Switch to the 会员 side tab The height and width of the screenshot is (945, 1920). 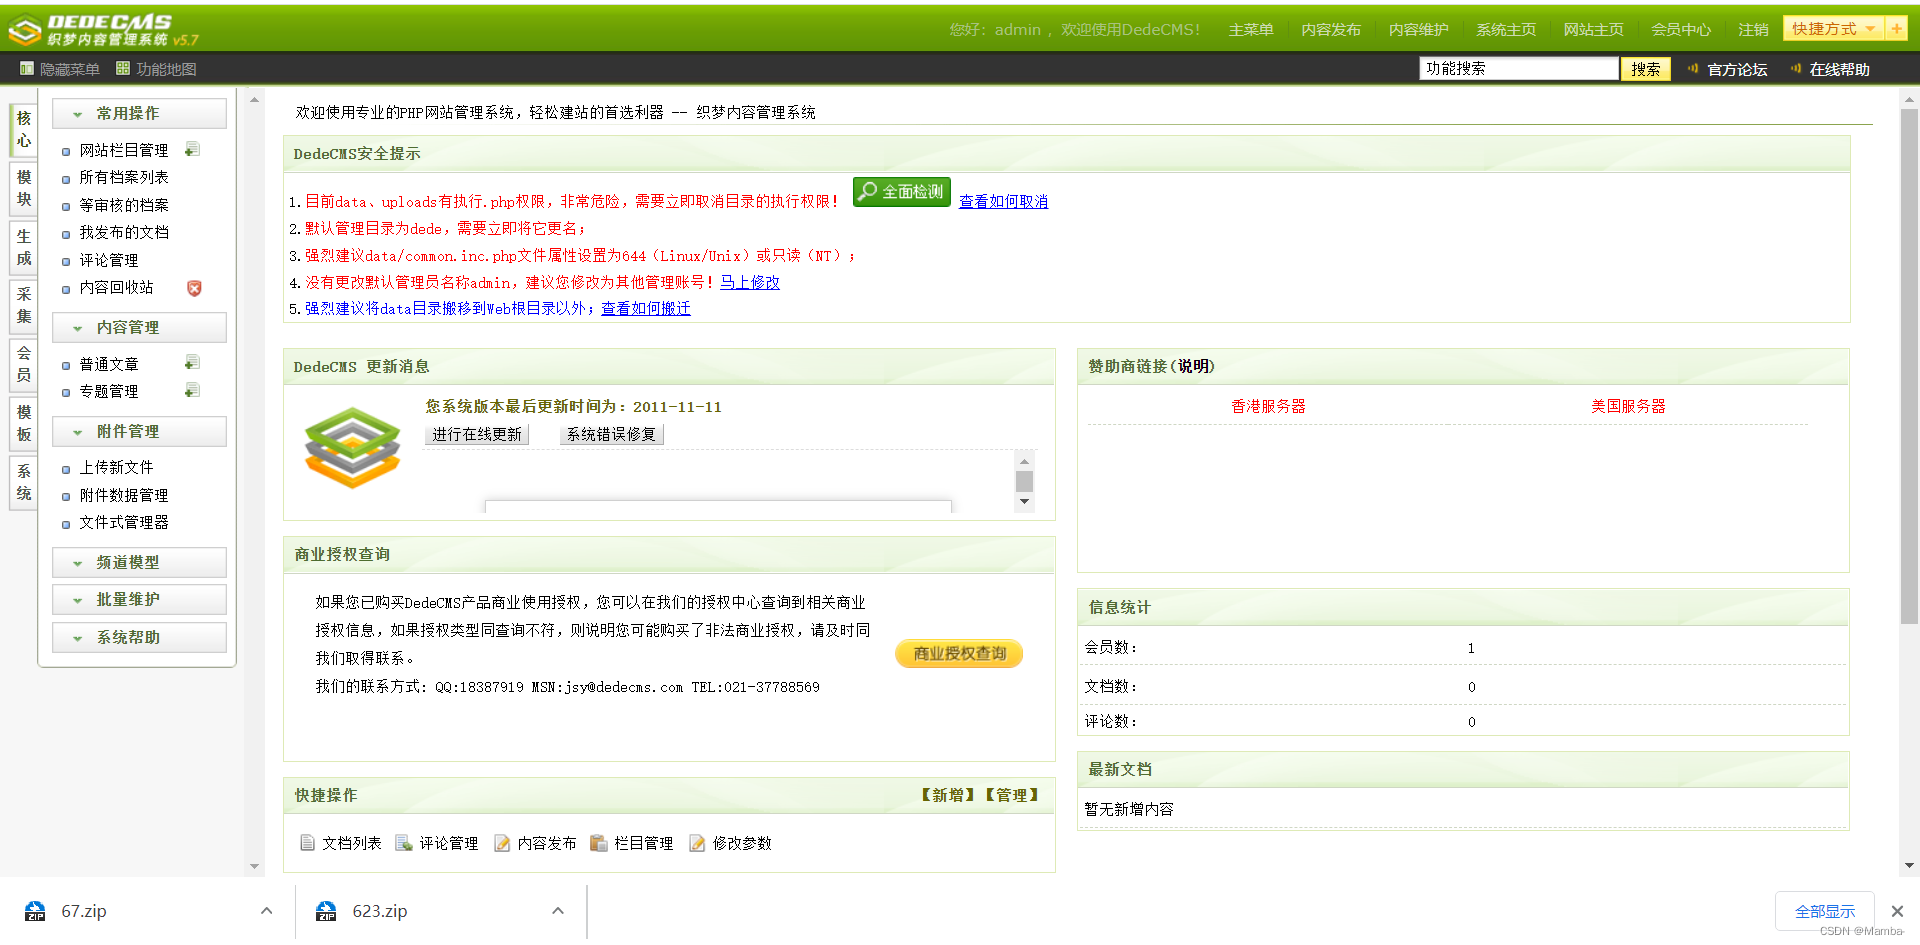point(24,364)
